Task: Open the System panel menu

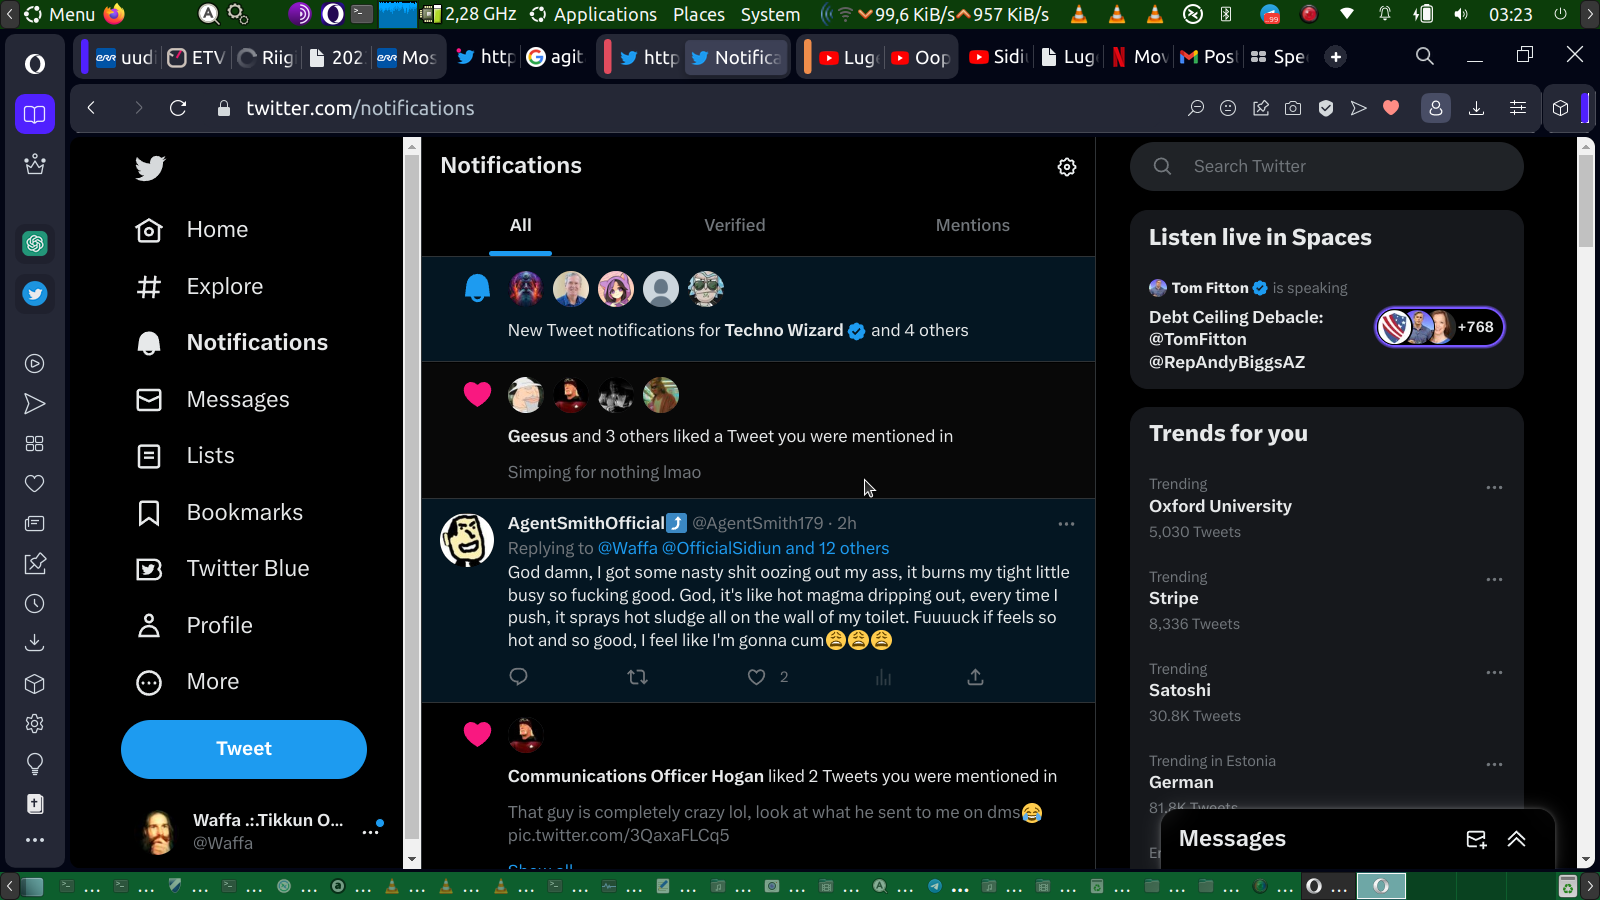Action: pyautogui.click(x=770, y=14)
